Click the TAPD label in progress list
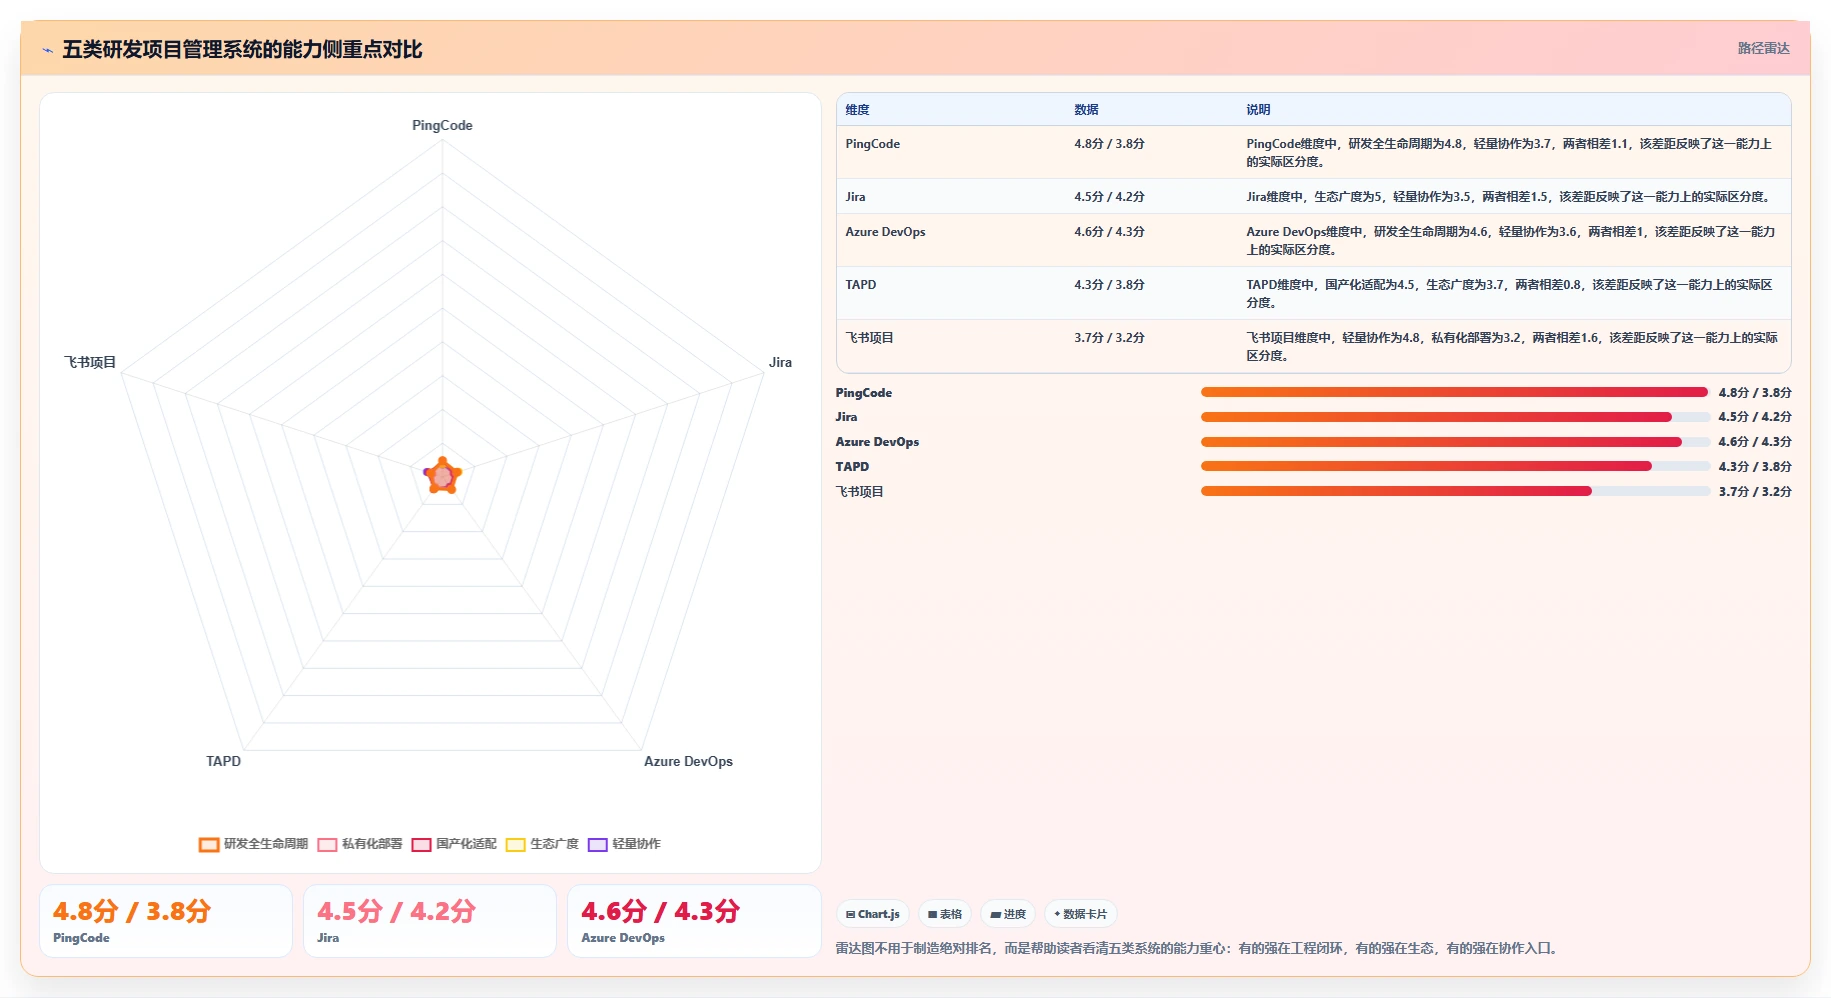 tap(852, 467)
